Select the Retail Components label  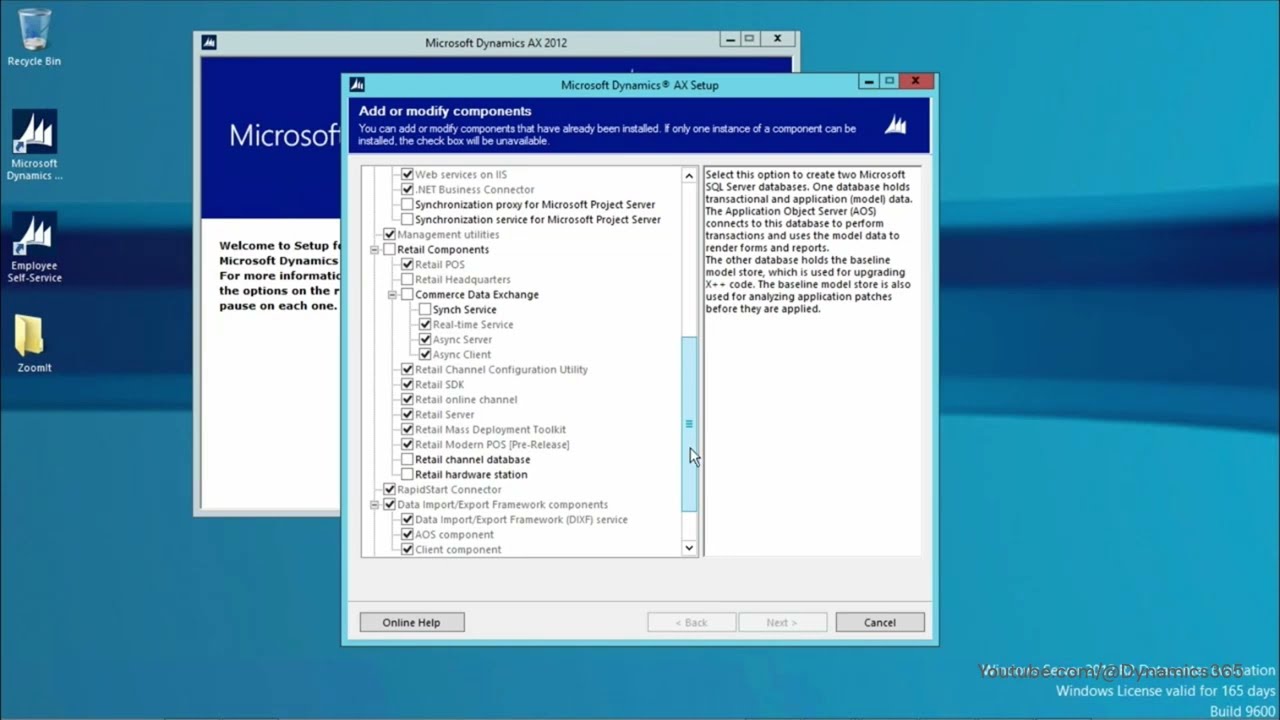point(443,250)
